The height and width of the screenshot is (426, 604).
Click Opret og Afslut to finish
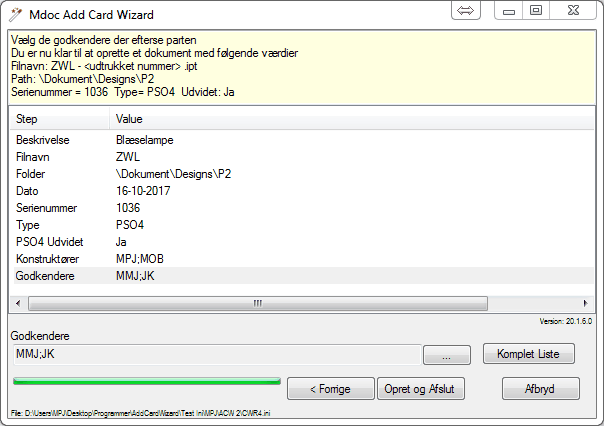[420, 389]
